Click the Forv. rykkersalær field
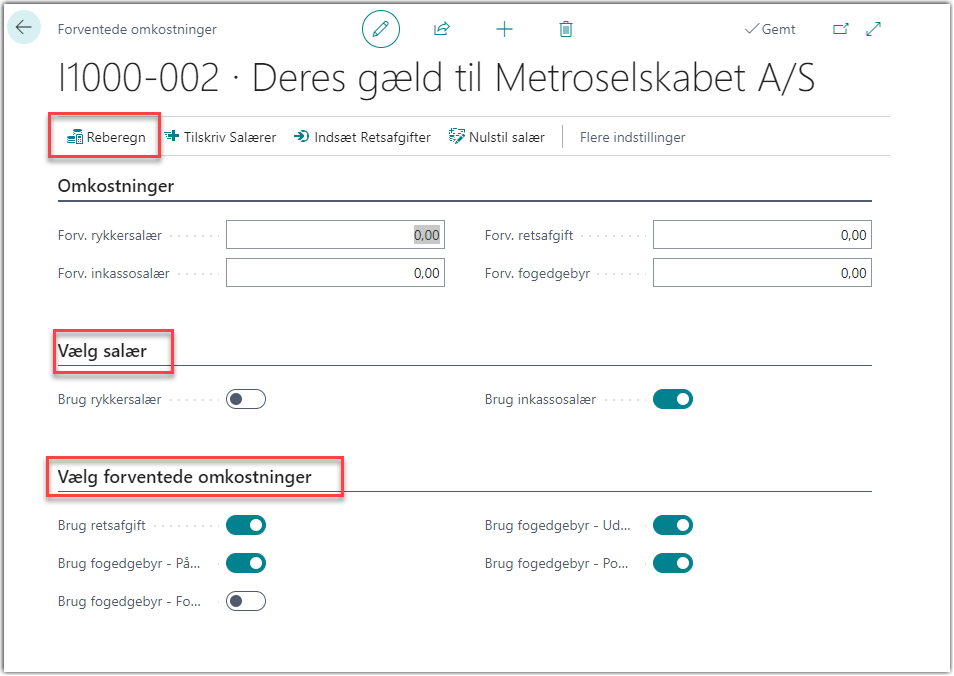 coord(335,235)
